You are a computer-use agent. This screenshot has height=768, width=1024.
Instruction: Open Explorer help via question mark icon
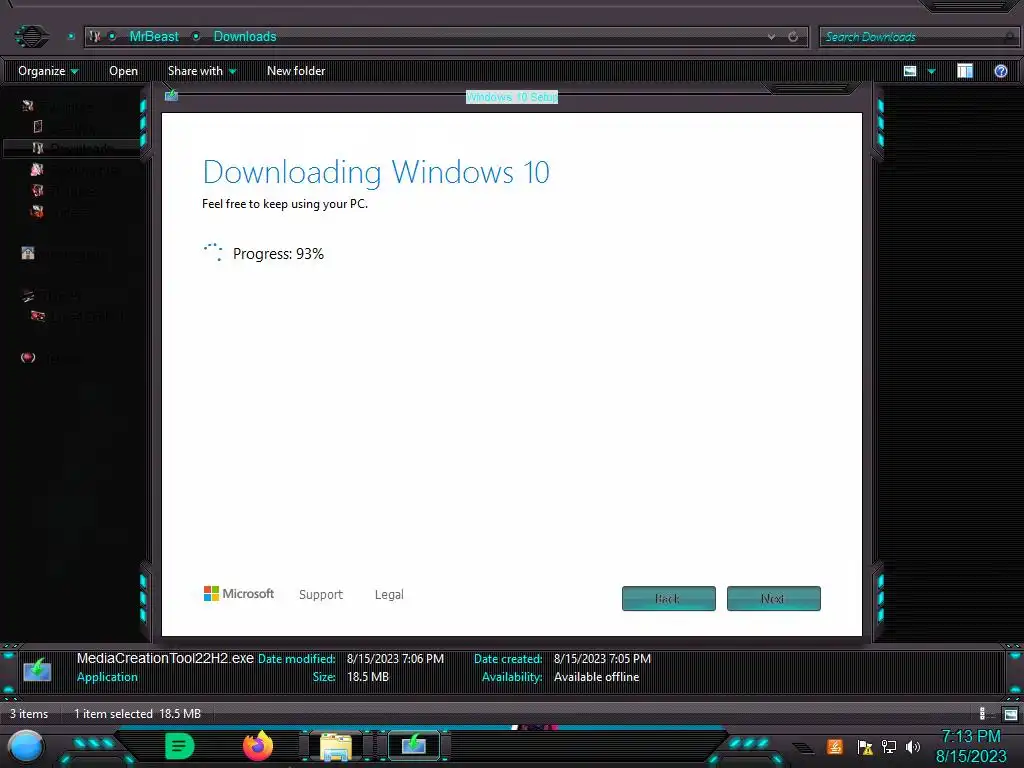(x=1000, y=71)
